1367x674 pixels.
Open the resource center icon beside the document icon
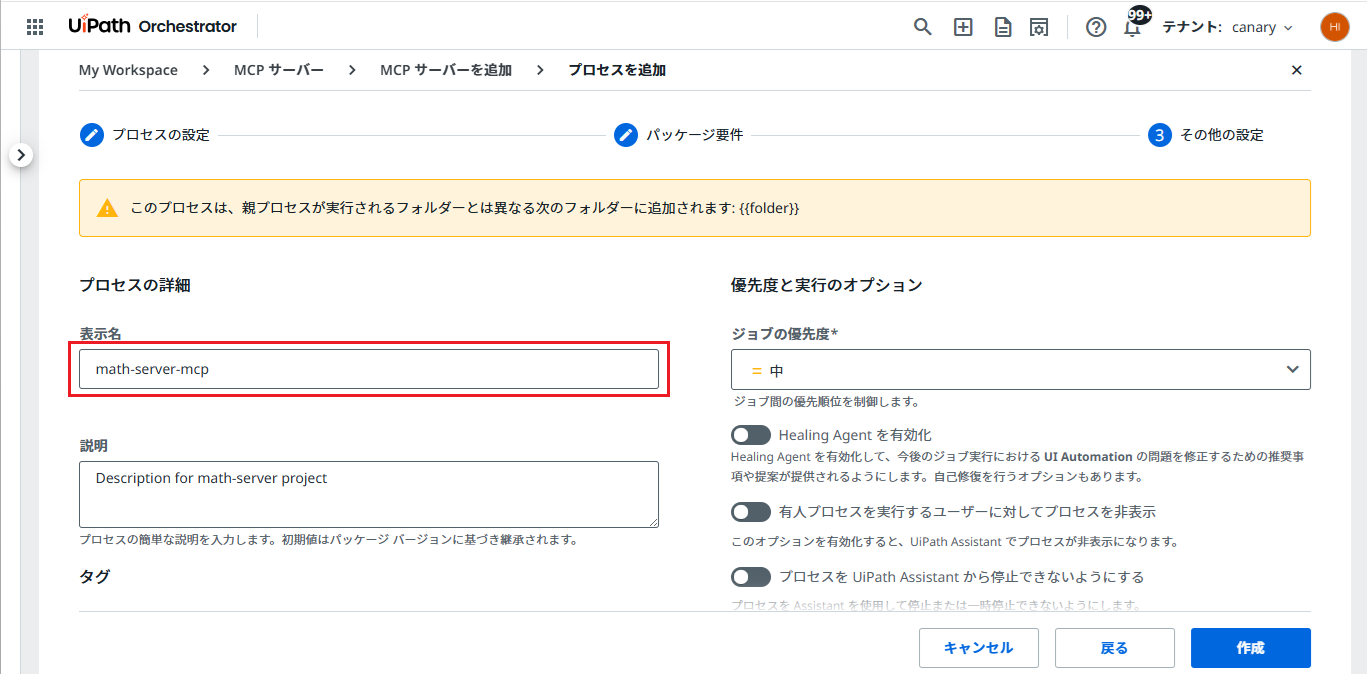[x=1040, y=27]
